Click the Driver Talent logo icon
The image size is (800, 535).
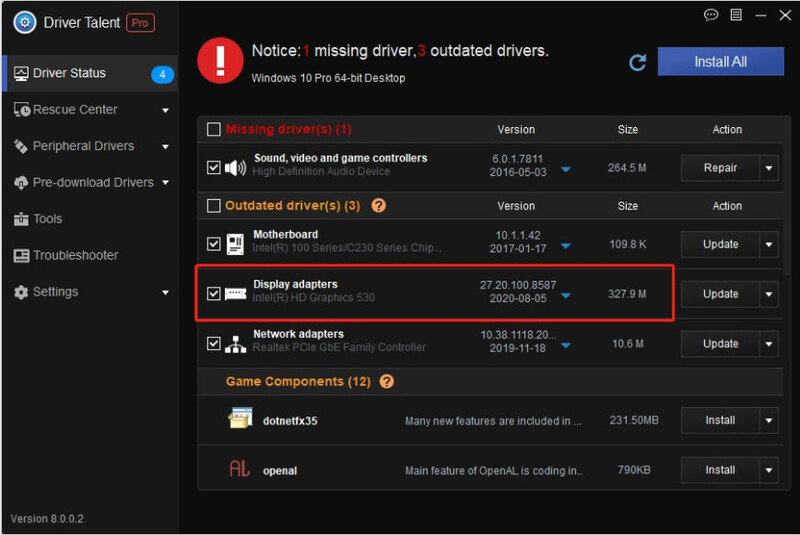24,22
